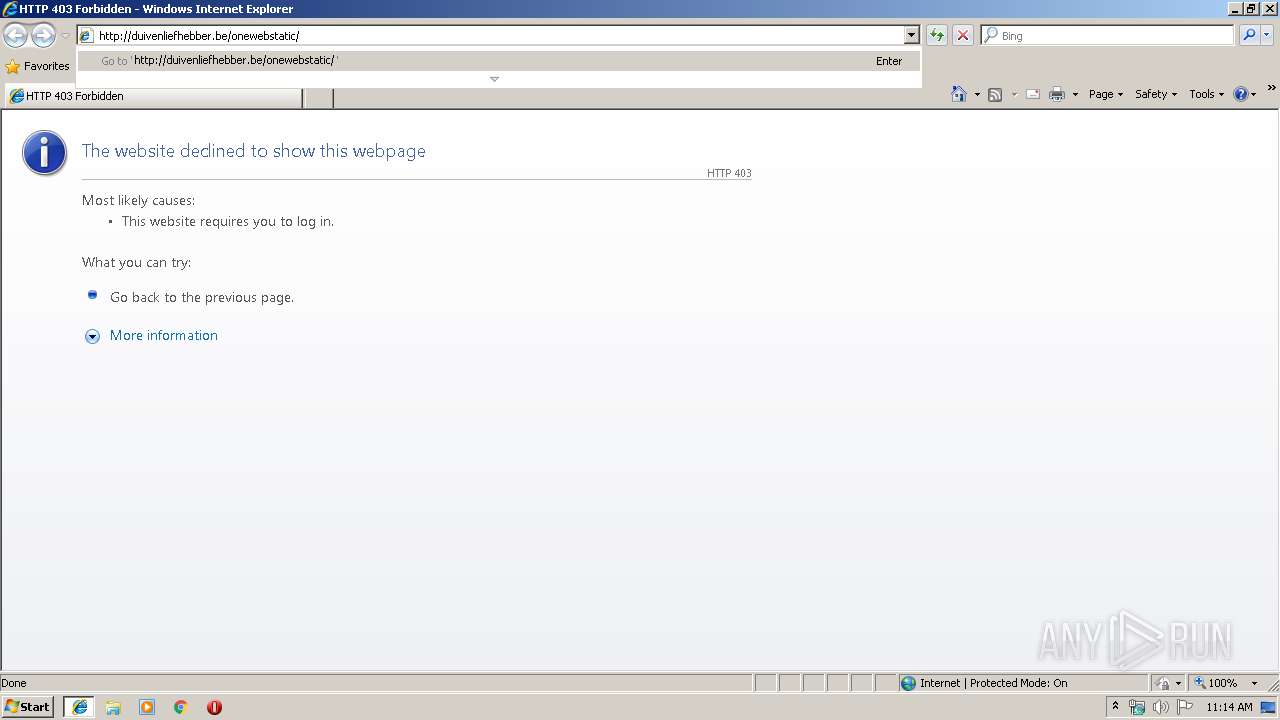The width and height of the screenshot is (1280, 720).
Task: Expand the More information section
Action: [x=163, y=335]
